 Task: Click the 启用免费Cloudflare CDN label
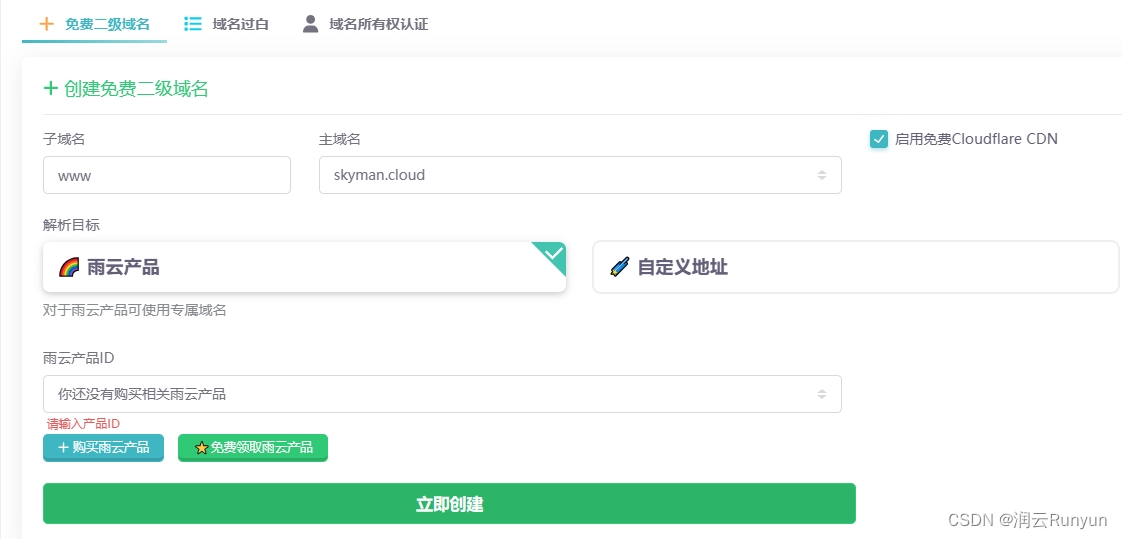coord(976,139)
